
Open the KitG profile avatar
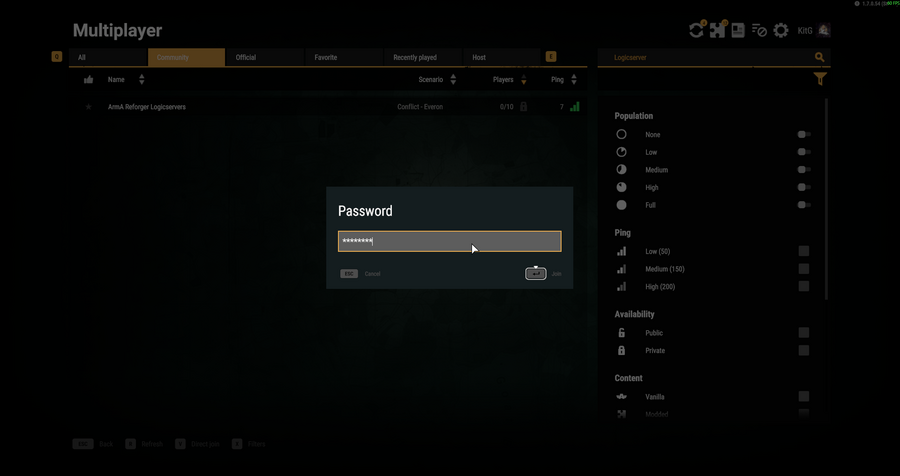click(x=824, y=30)
